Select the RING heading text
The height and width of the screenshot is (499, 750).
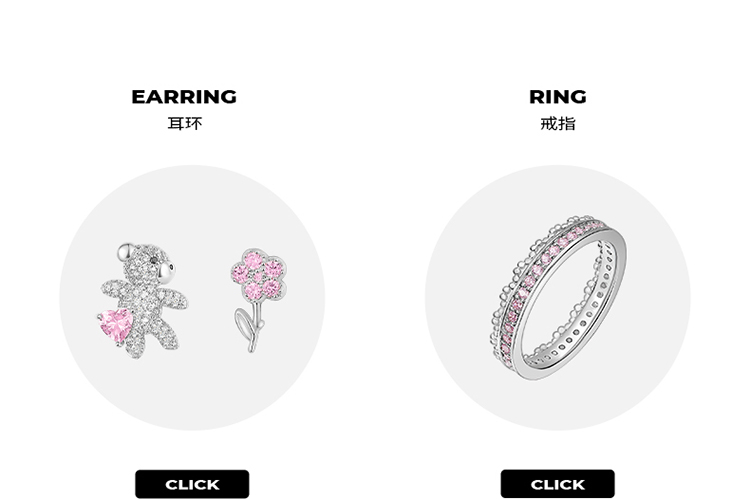click(x=558, y=97)
